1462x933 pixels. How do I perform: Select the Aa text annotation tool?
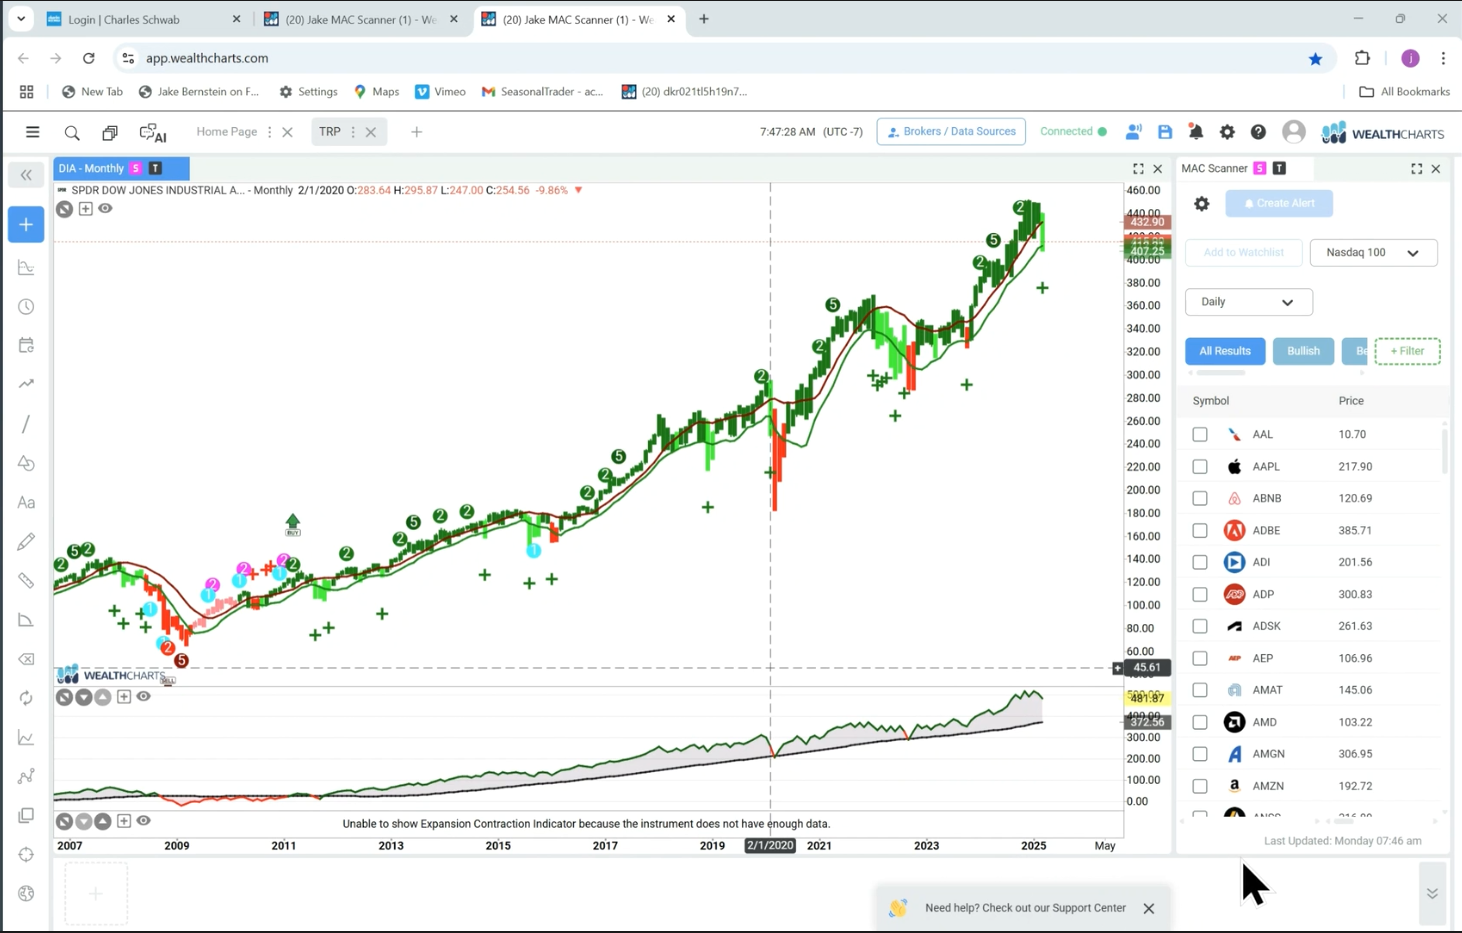click(26, 503)
